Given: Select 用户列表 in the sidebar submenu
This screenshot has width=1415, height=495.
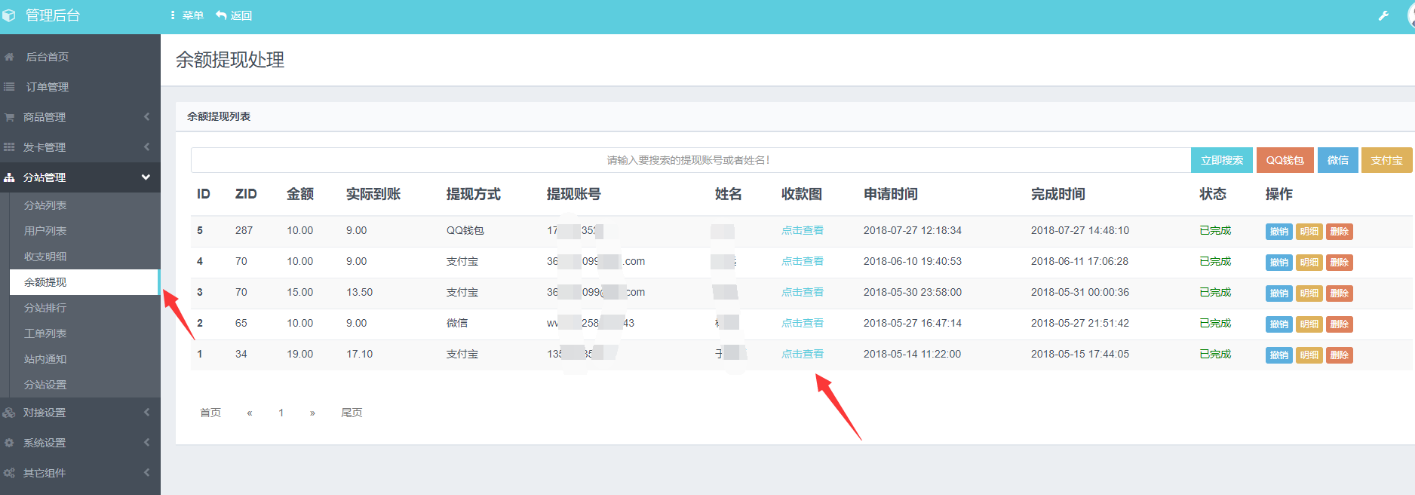Looking at the screenshot, I should [45, 231].
